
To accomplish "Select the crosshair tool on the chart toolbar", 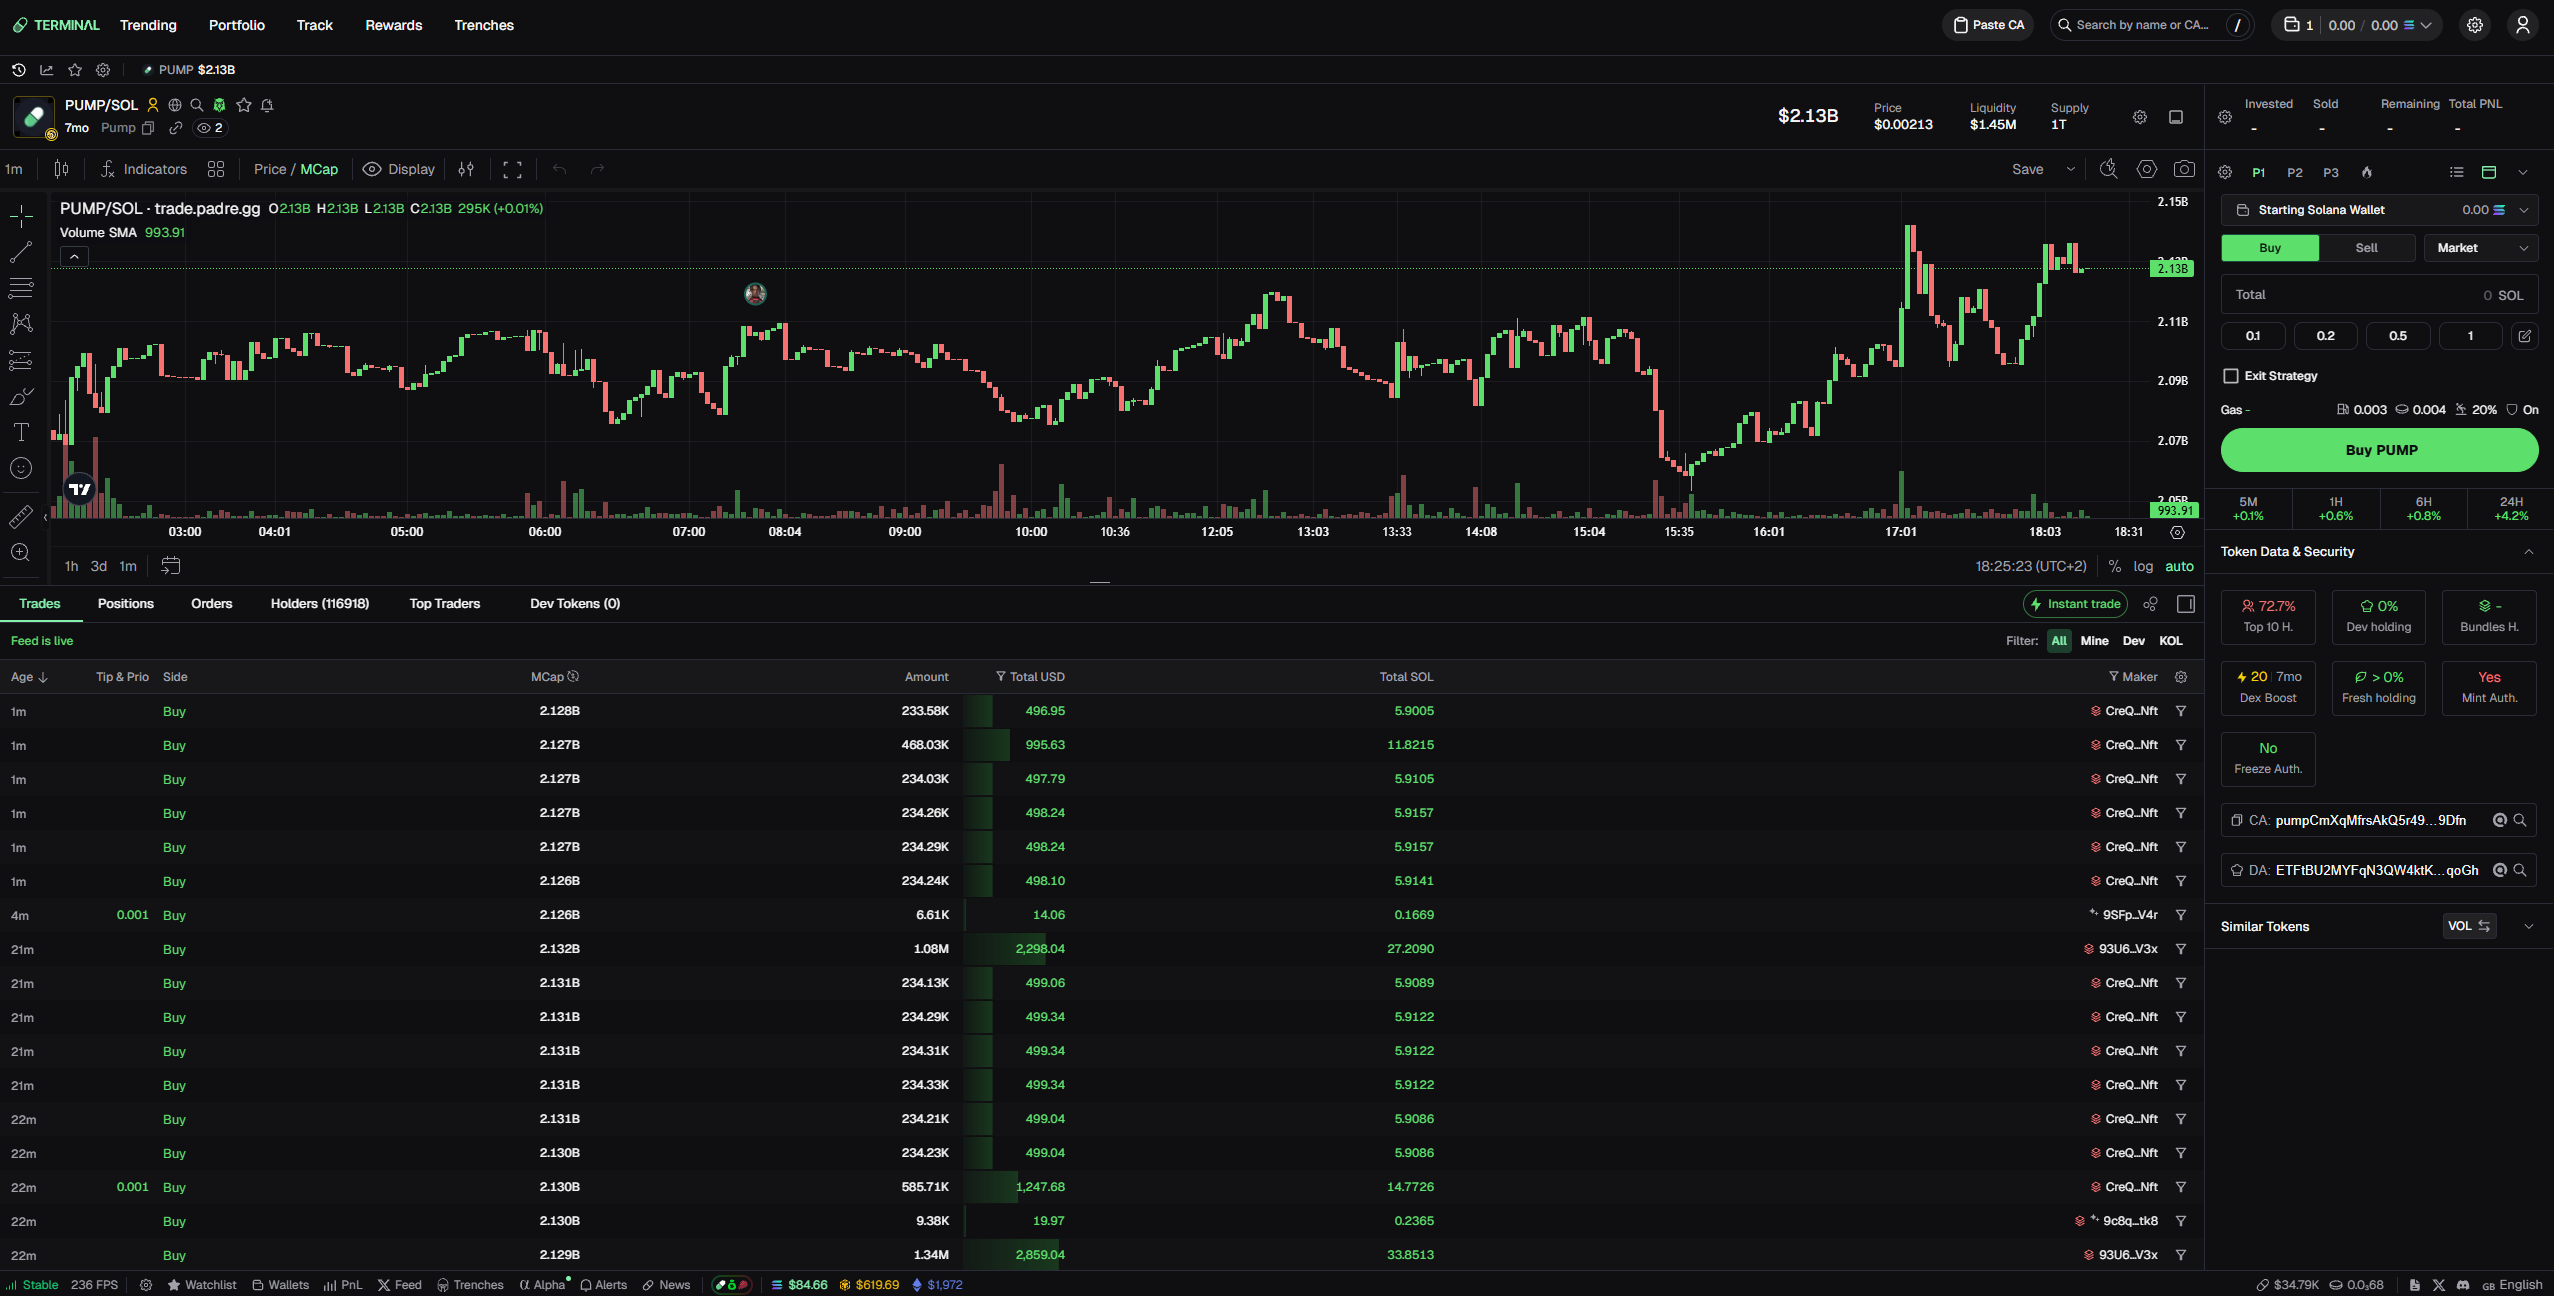I will pyautogui.click(x=20, y=215).
